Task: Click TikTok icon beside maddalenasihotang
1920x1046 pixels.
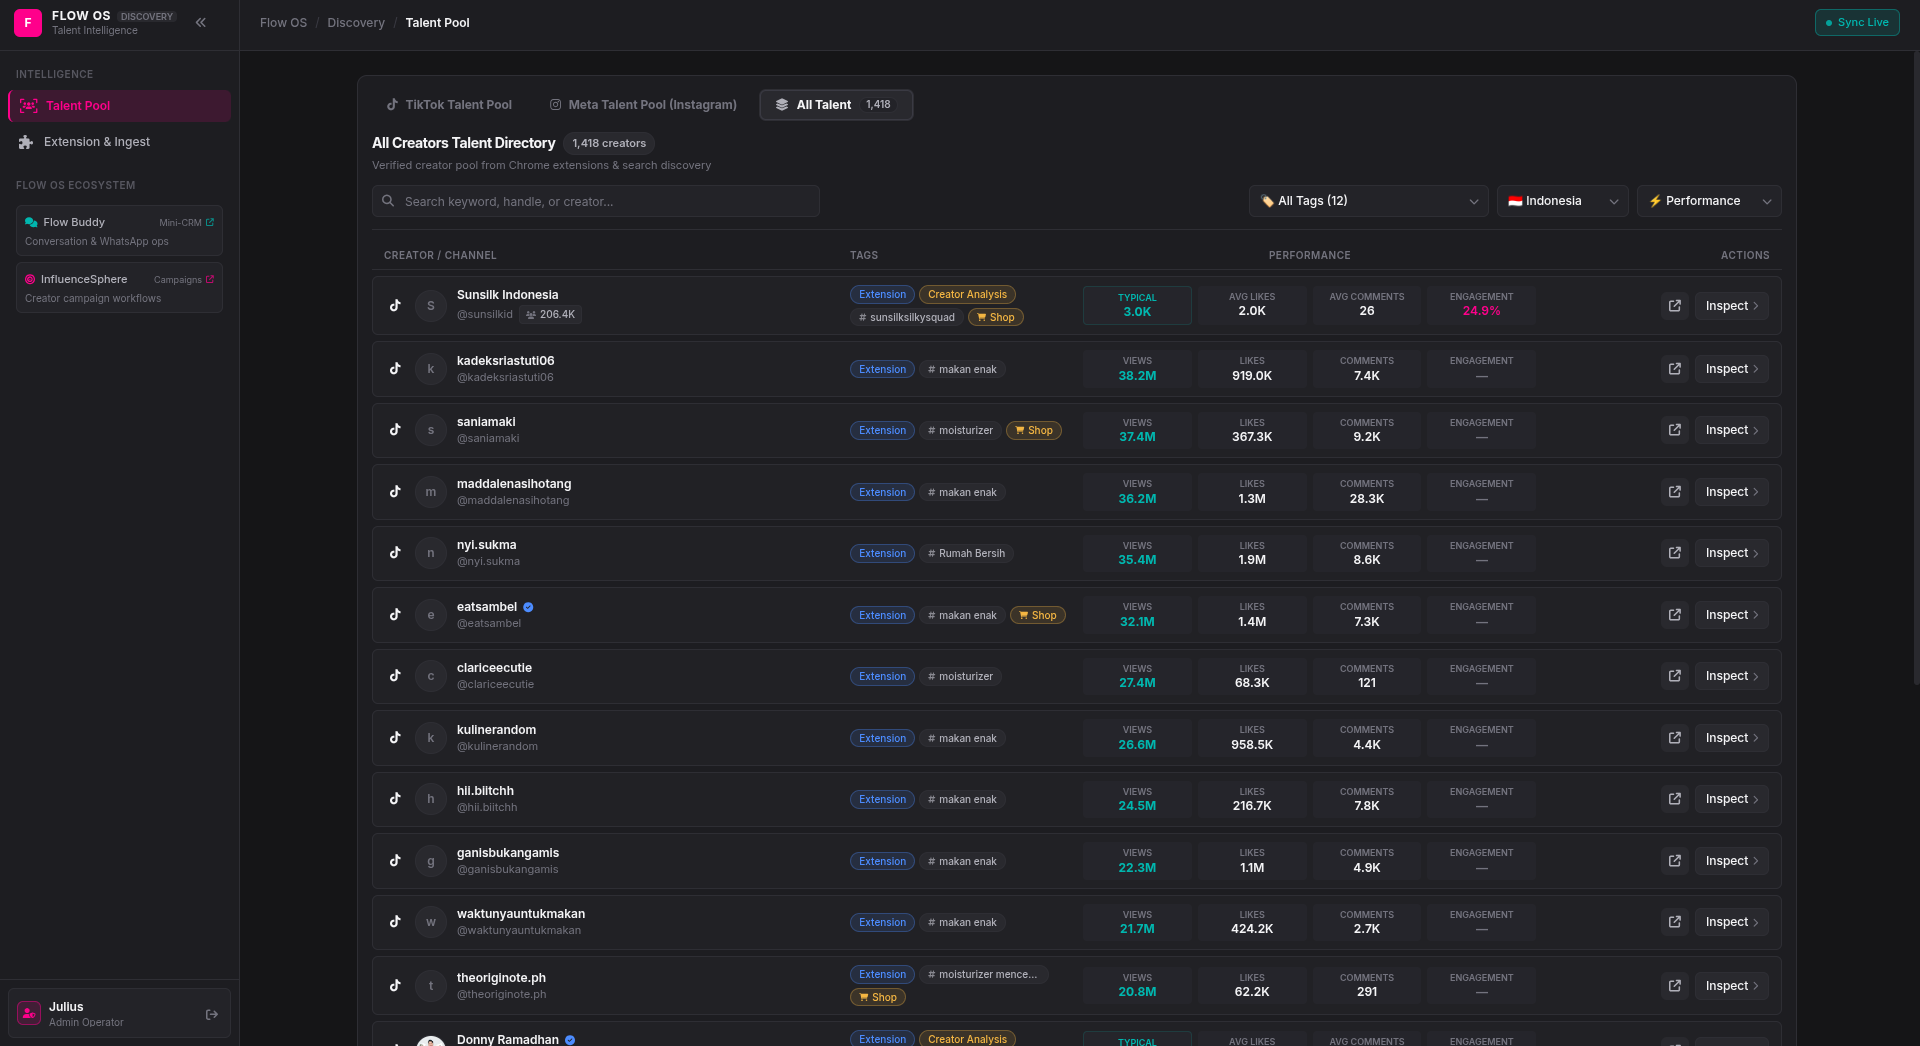Action: pos(395,492)
